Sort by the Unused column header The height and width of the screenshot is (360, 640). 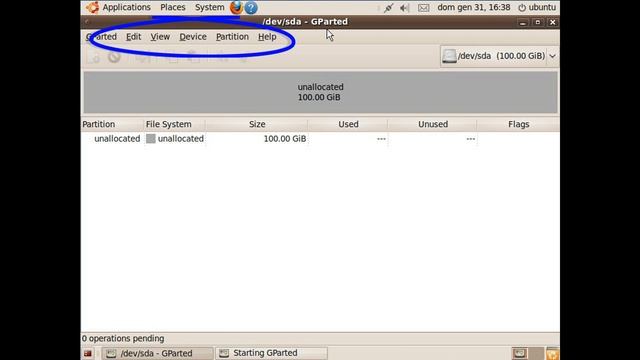(433, 124)
